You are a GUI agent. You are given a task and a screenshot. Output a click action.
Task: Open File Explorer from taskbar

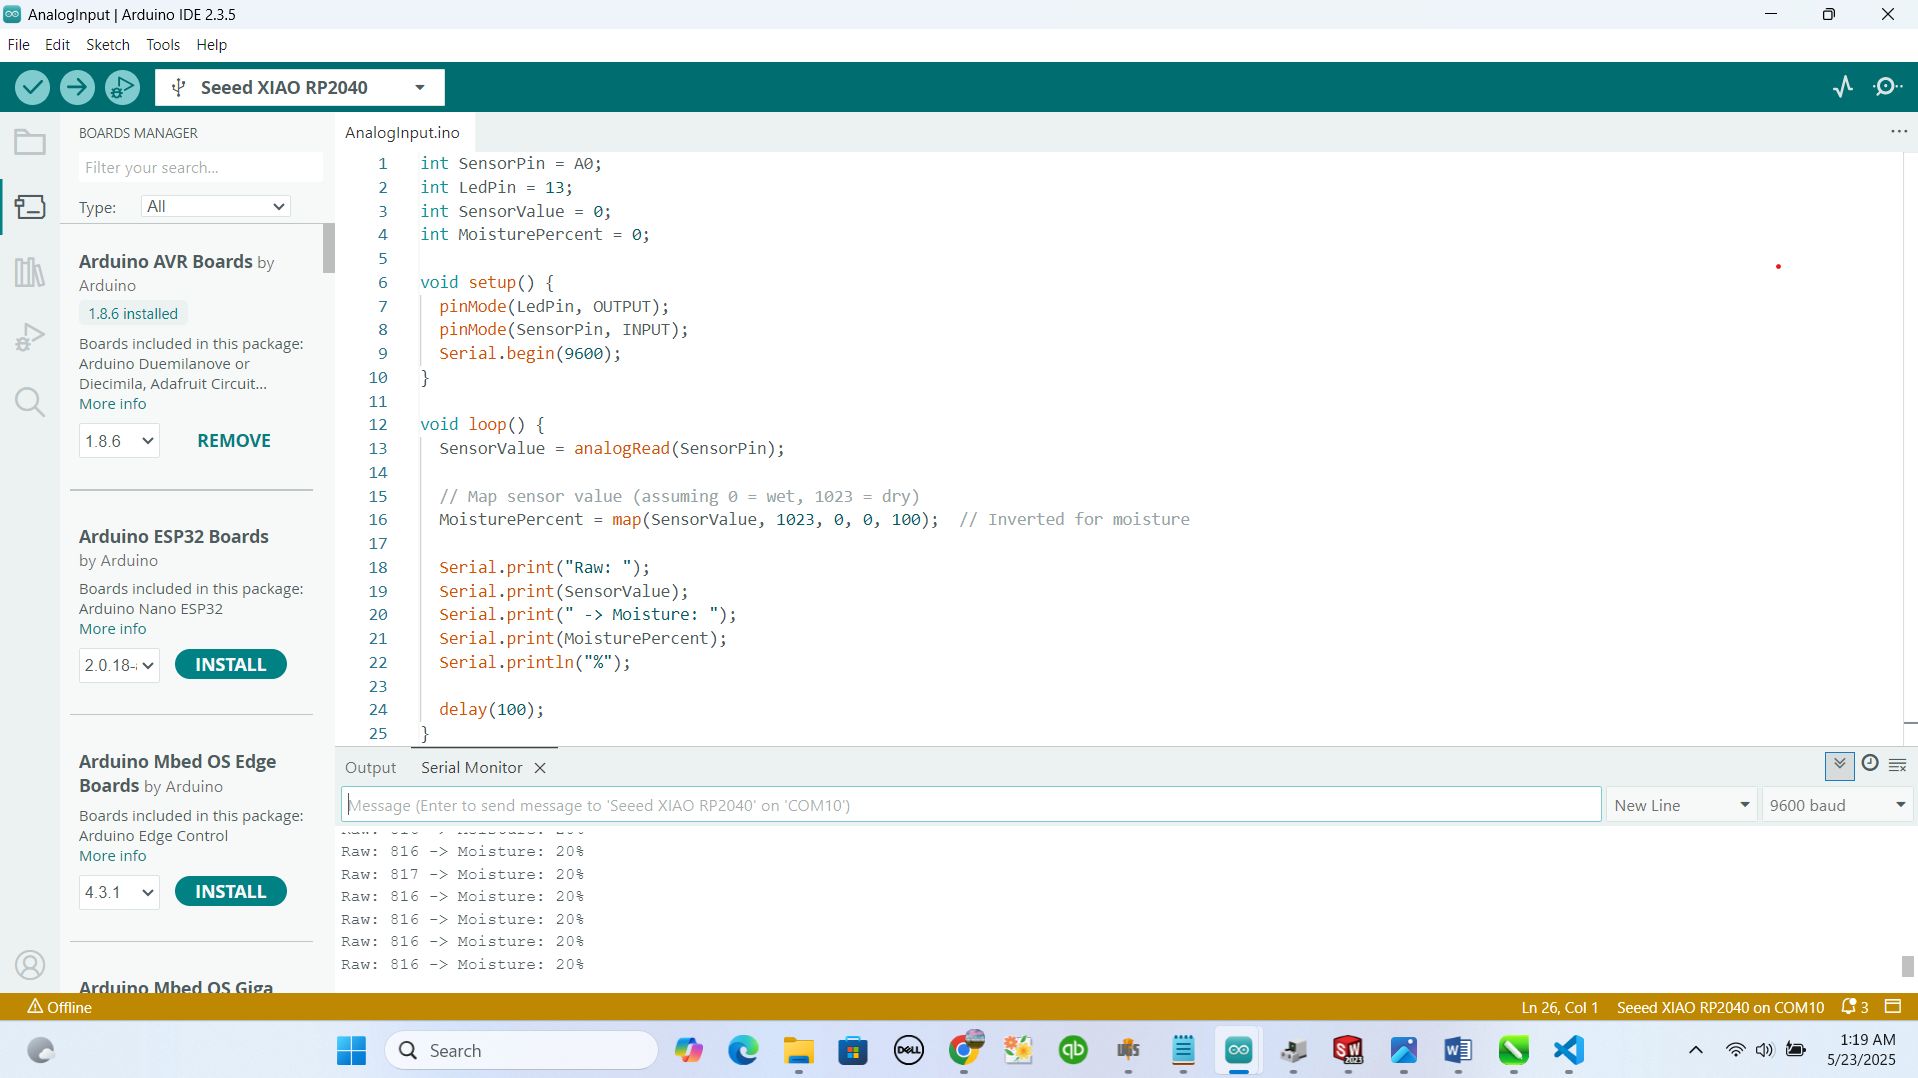(798, 1051)
